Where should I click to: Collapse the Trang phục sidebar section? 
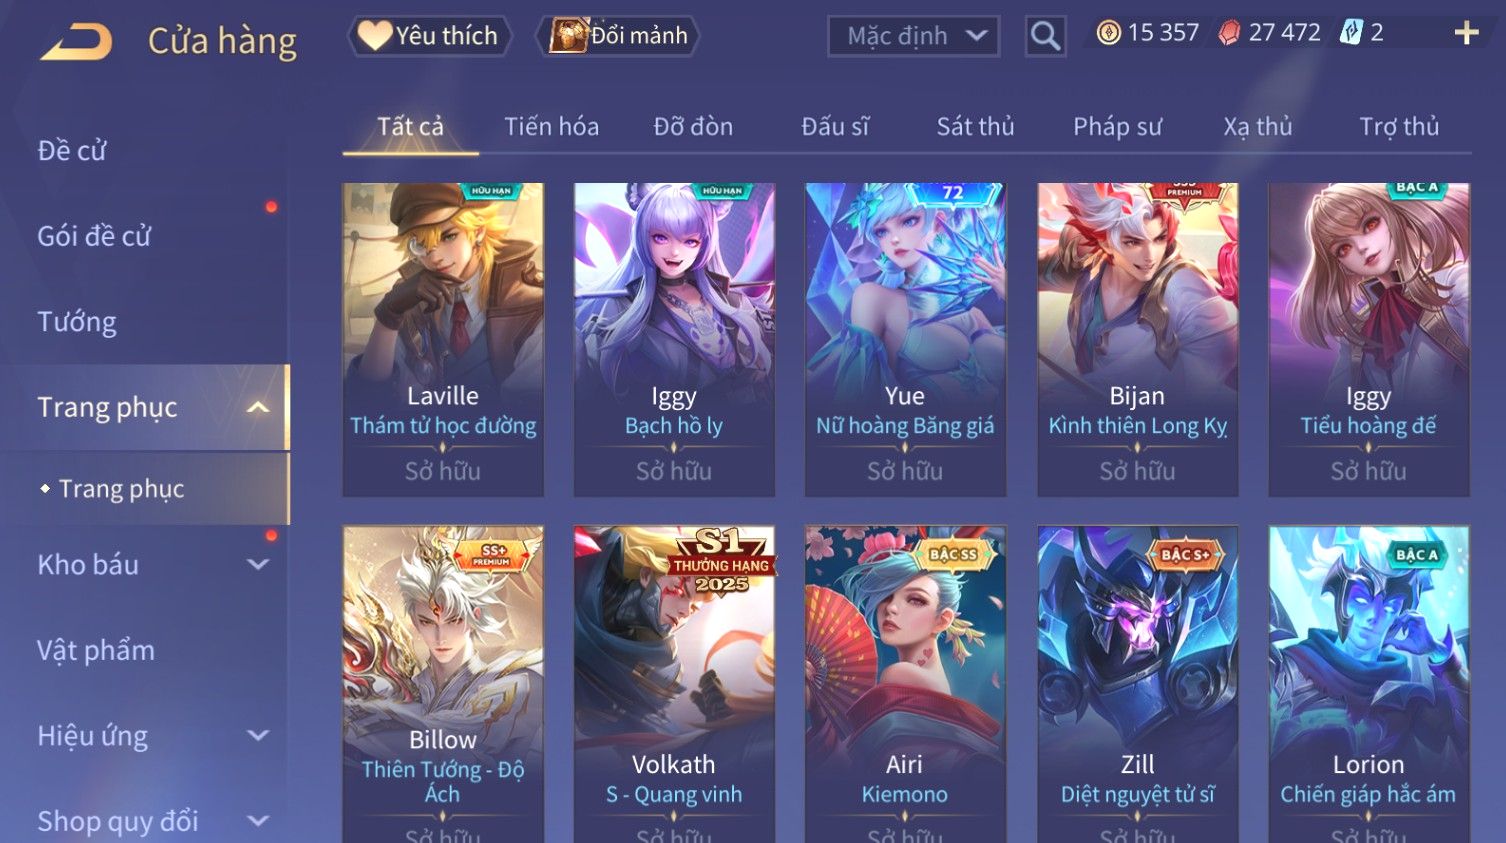click(x=258, y=407)
